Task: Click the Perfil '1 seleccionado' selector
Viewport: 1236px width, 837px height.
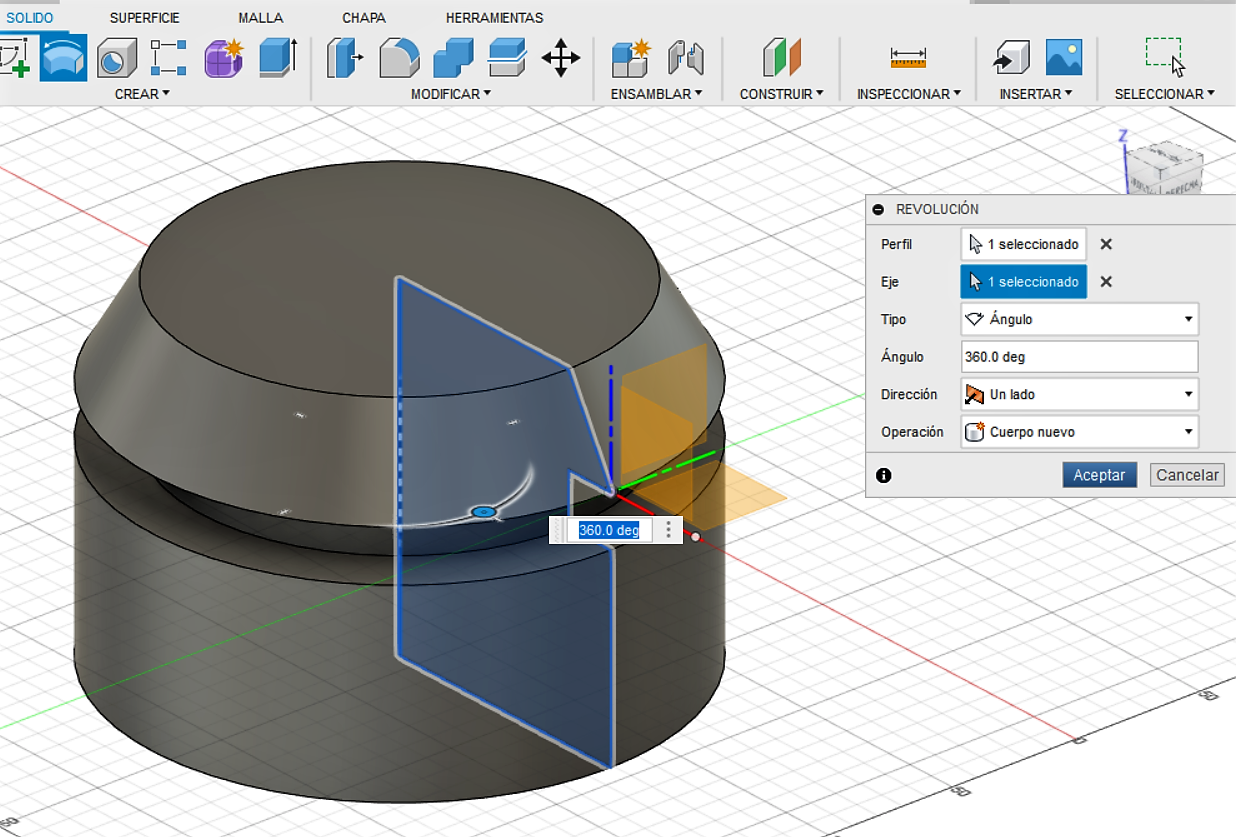Action: [x=1024, y=244]
